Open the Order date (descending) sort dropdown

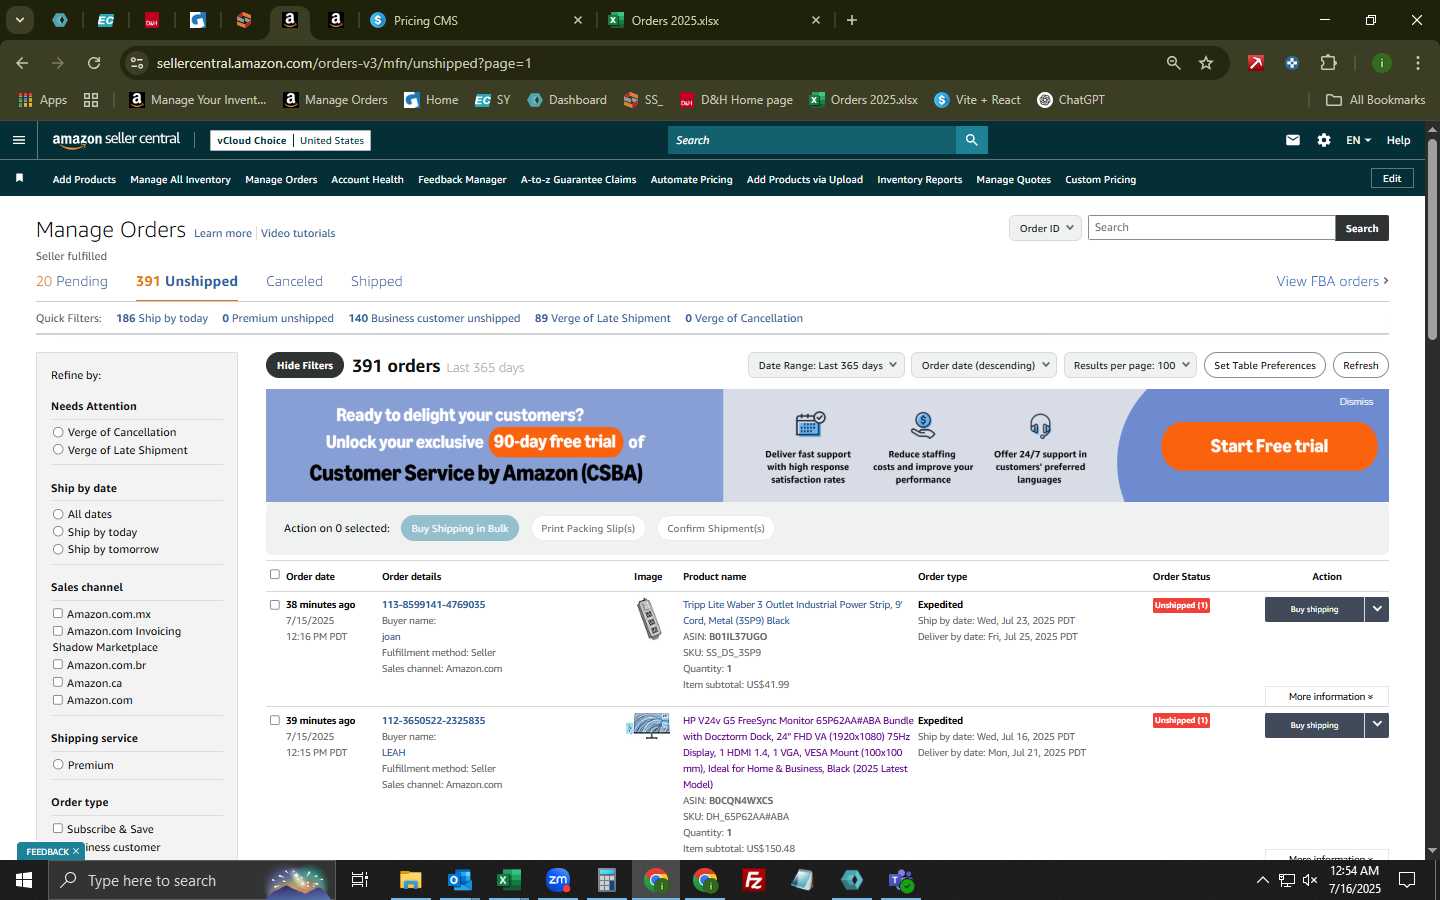985,365
